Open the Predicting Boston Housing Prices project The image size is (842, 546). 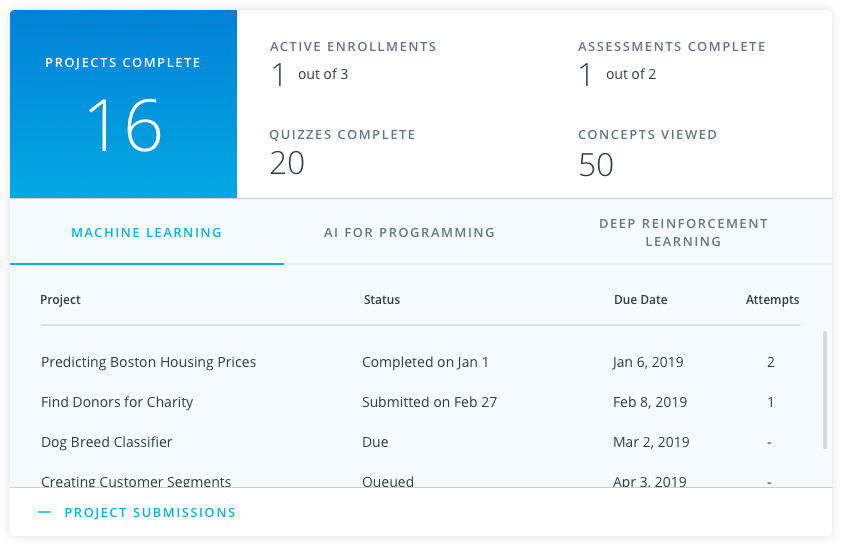[x=149, y=362]
